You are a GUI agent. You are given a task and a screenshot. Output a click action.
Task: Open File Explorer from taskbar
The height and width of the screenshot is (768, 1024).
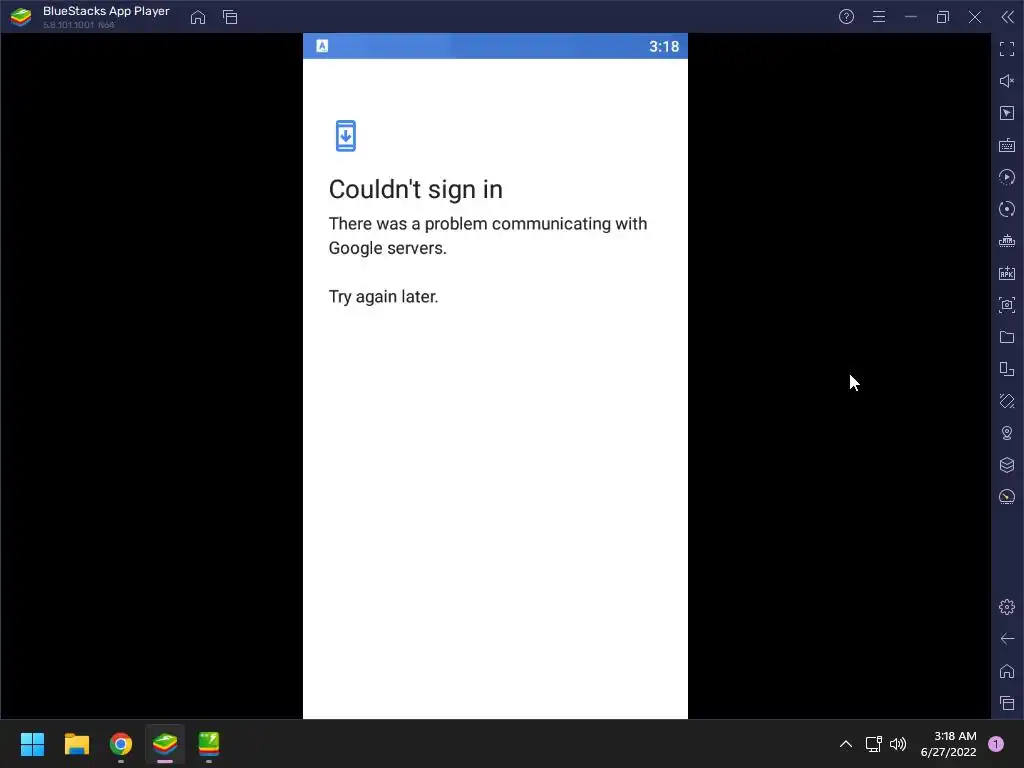[x=76, y=744]
